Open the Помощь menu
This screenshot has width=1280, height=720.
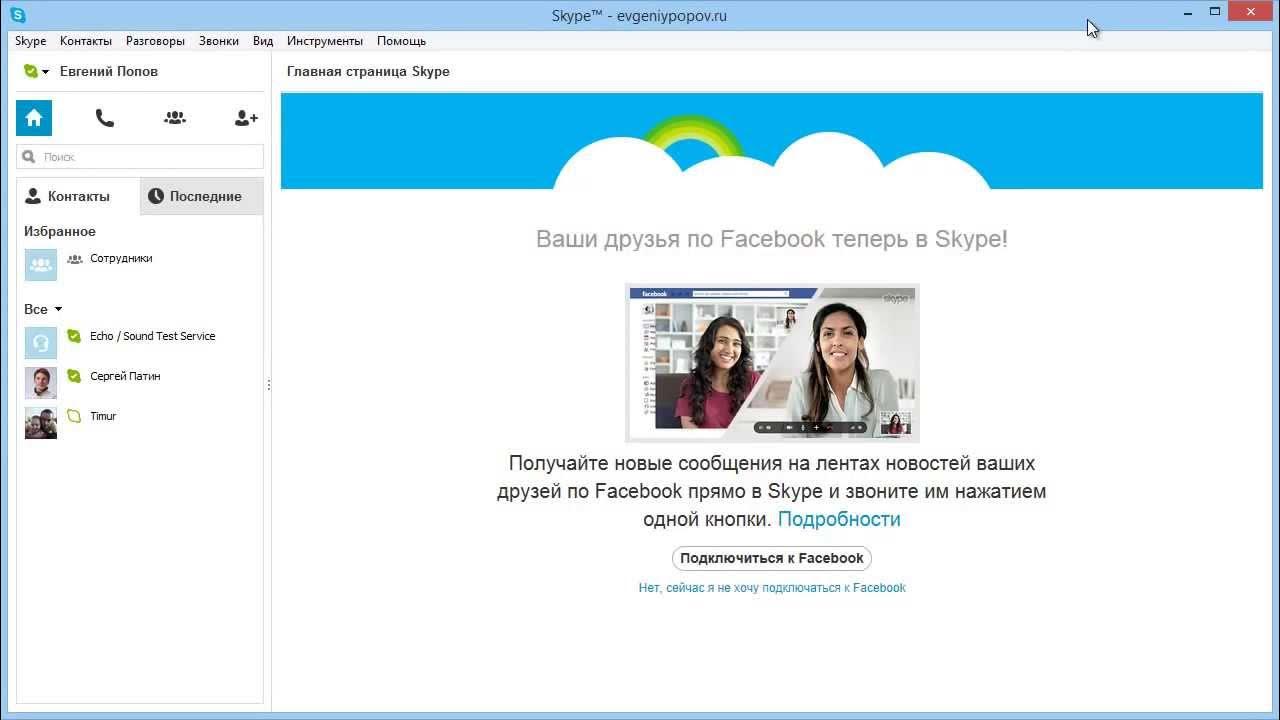click(402, 41)
